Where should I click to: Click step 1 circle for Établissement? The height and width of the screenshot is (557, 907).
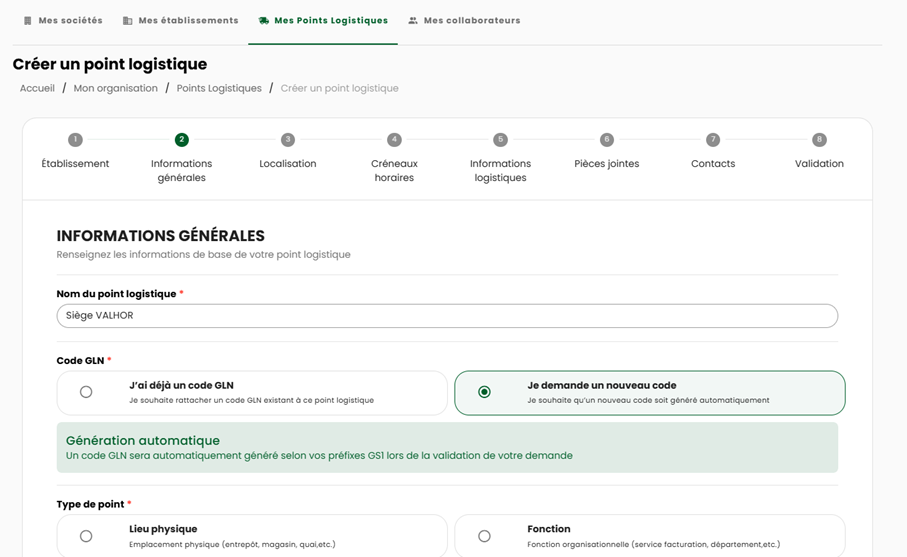click(x=75, y=139)
